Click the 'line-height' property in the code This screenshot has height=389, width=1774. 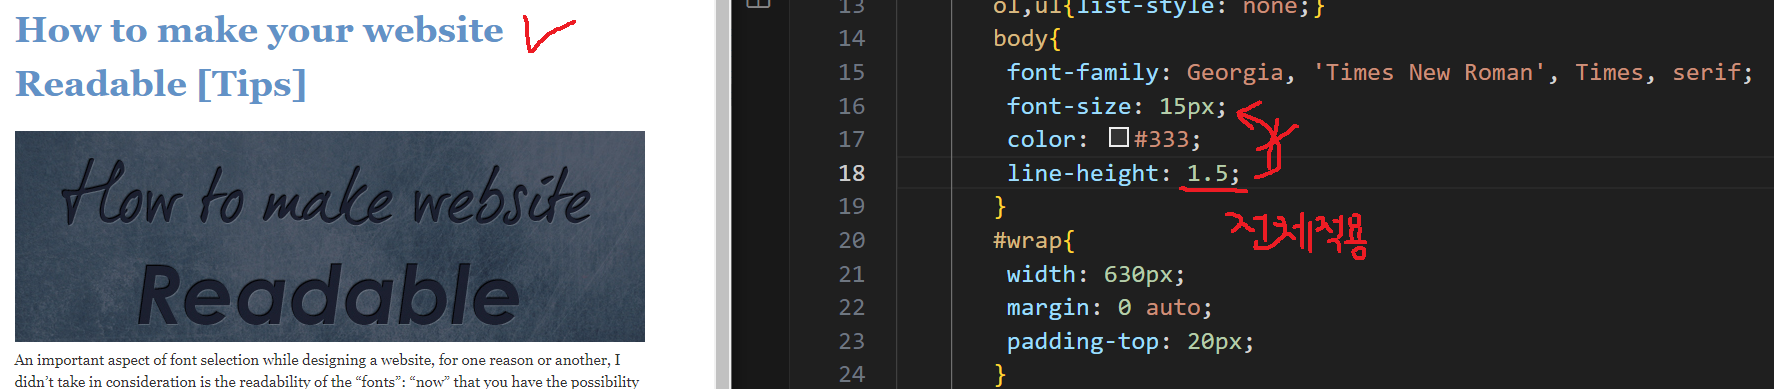(1082, 173)
